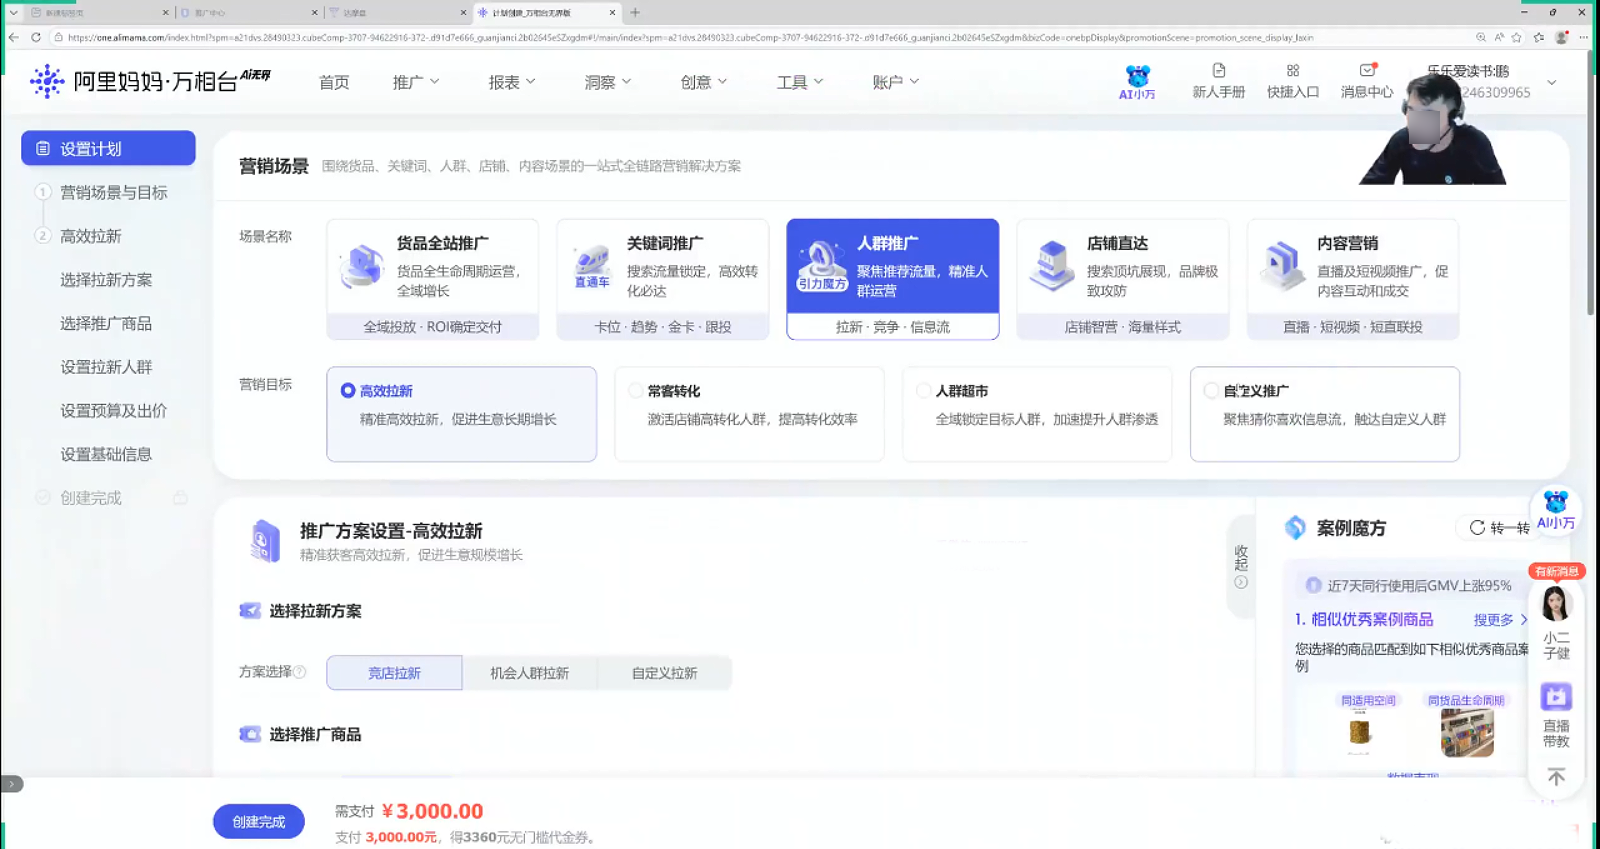Click the back-to-top arrow icon
This screenshot has width=1600, height=849.
pos(1556,777)
